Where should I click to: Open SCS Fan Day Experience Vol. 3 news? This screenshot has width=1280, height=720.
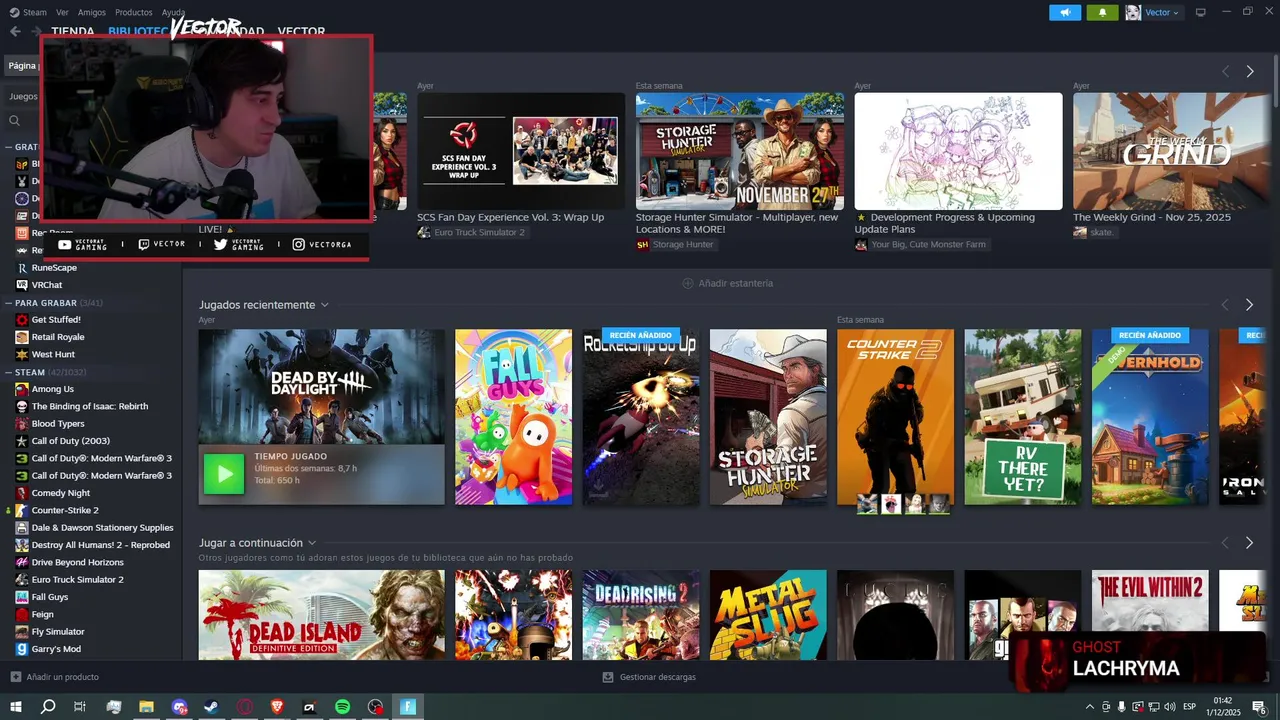(x=521, y=151)
